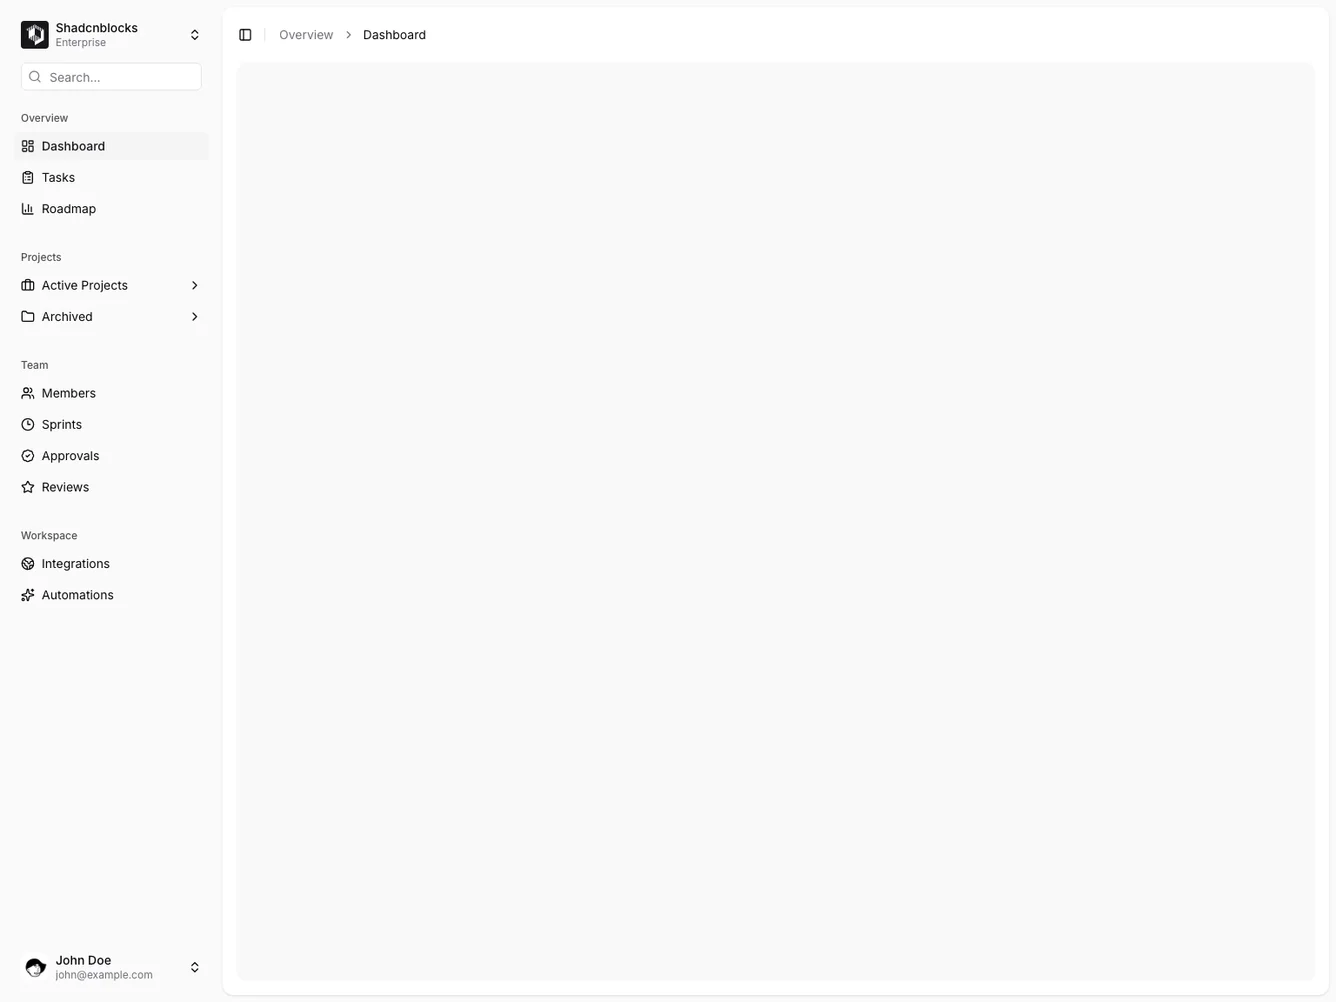This screenshot has width=1336, height=1002.
Task: Open Roadmap via the chart icon
Action: click(x=27, y=208)
